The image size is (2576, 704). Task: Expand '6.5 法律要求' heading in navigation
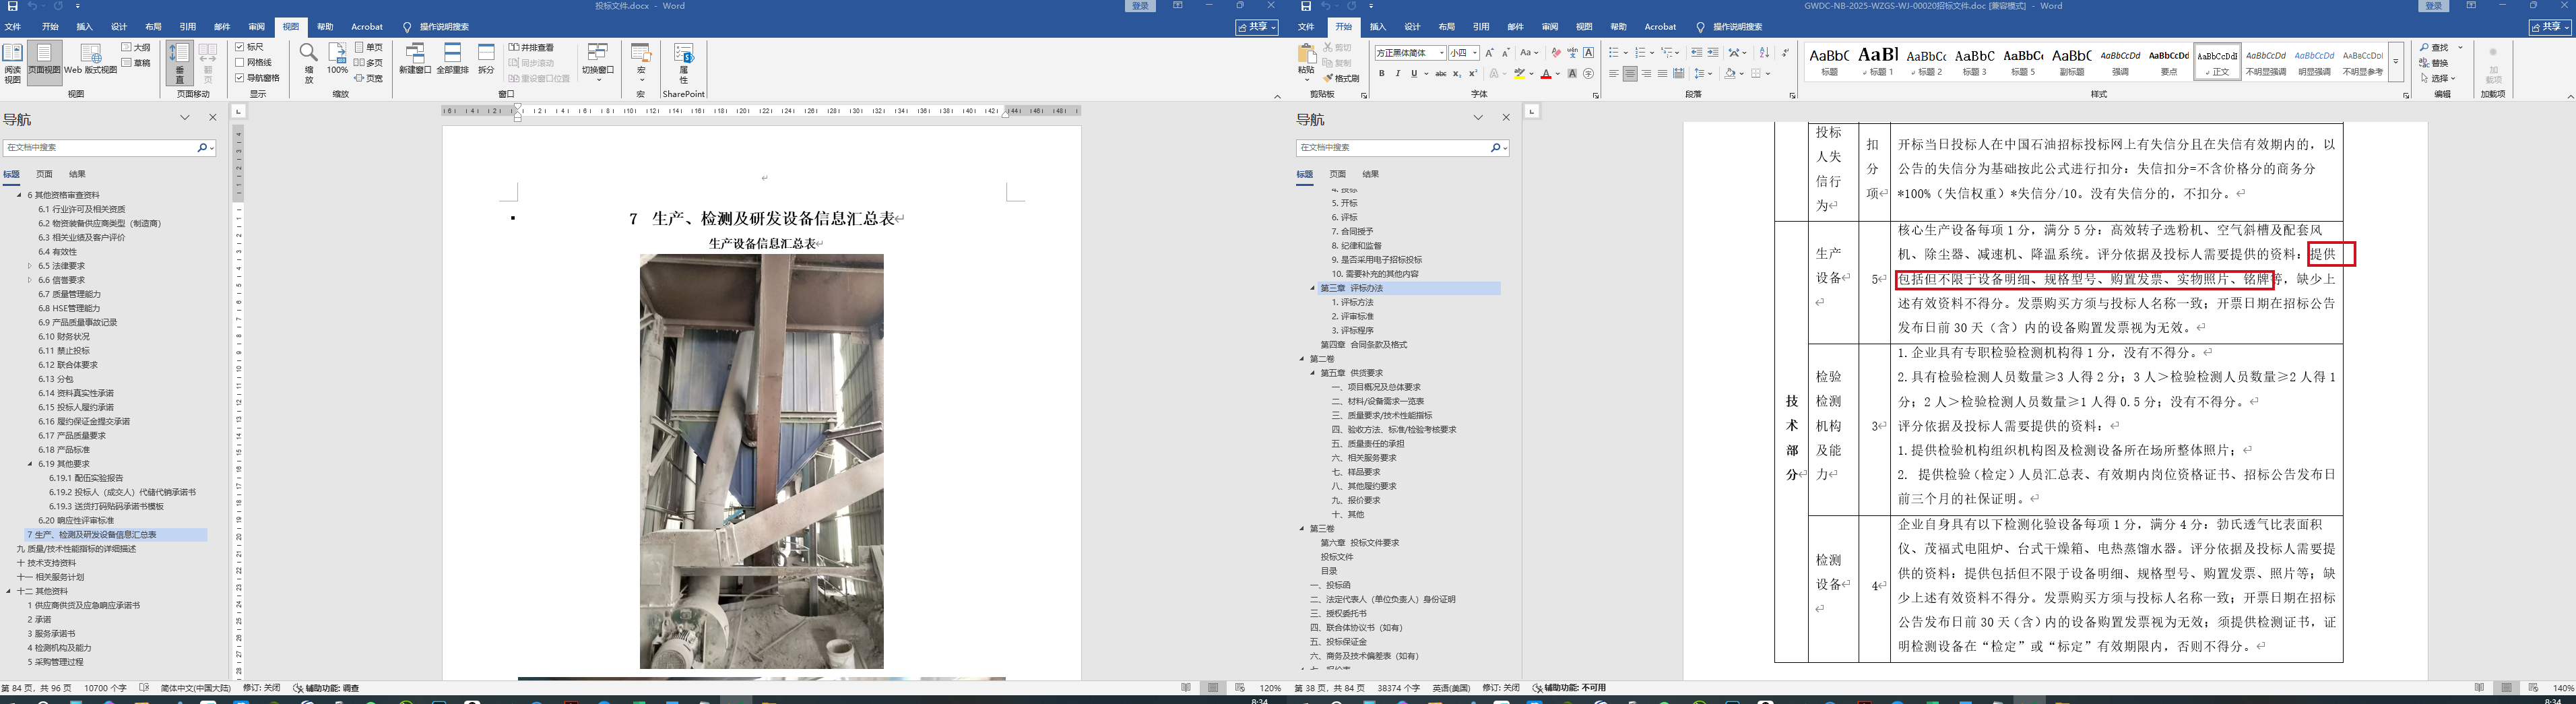point(30,266)
